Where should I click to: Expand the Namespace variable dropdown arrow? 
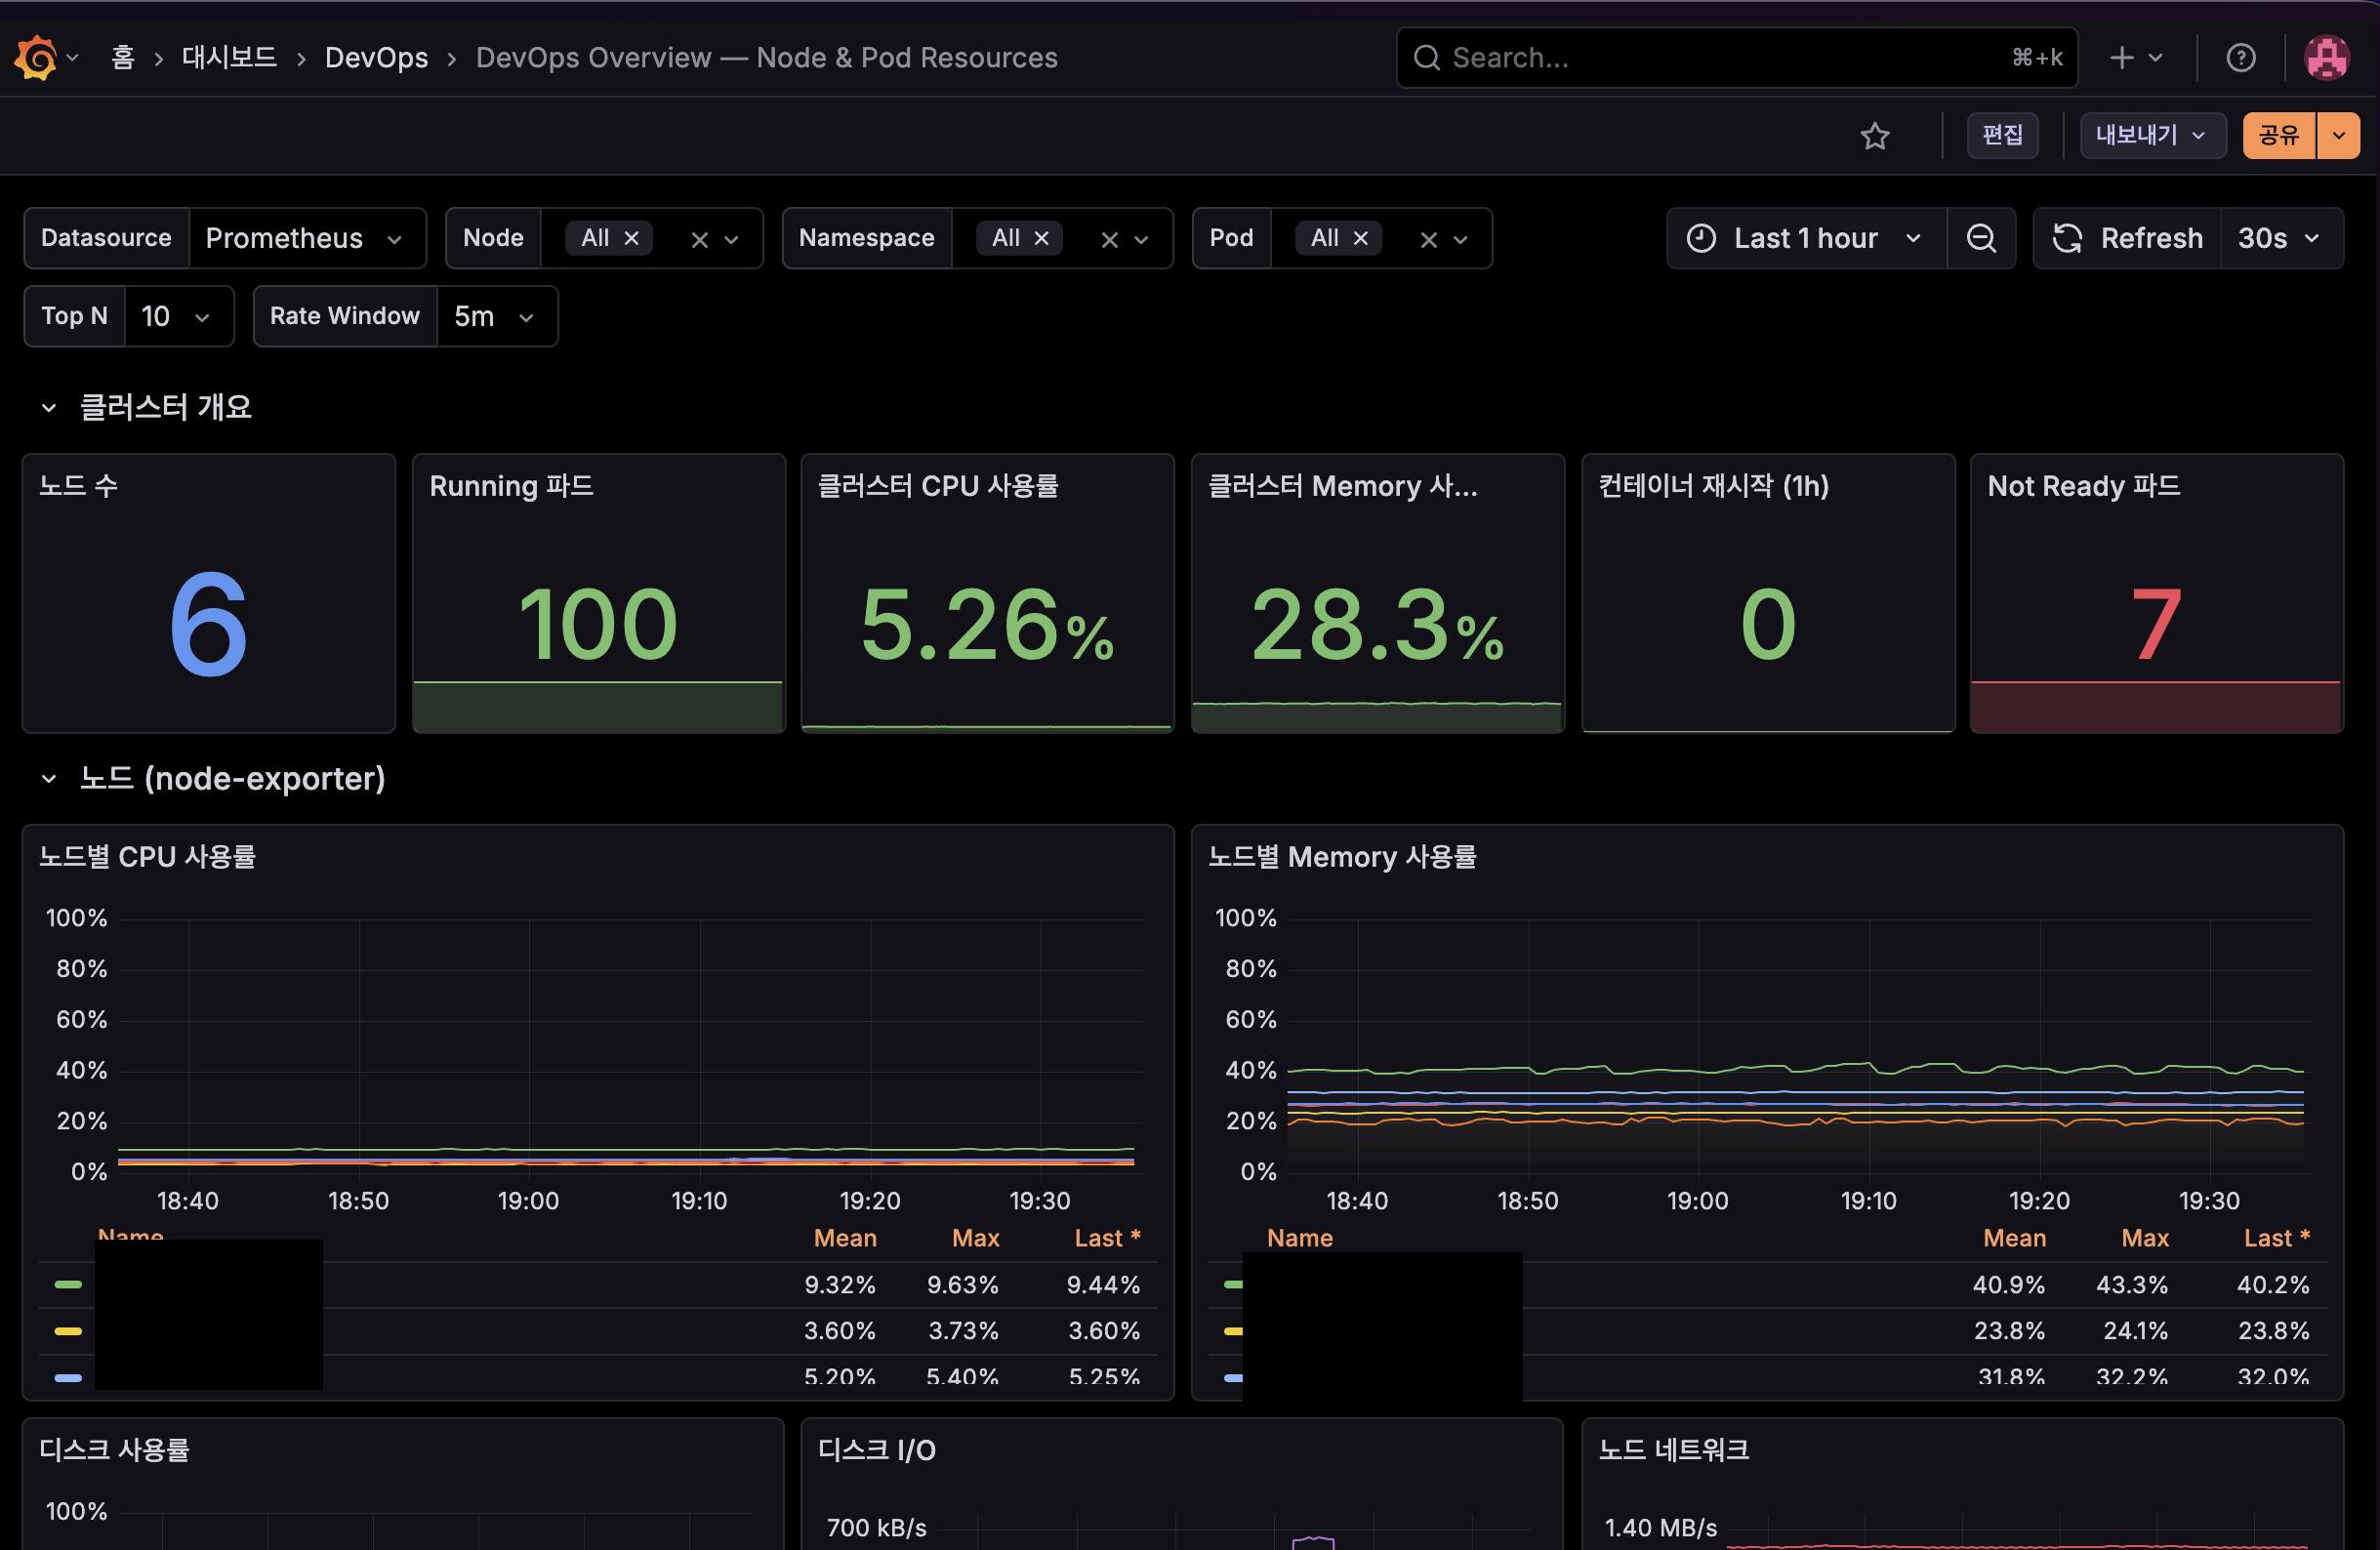click(1141, 239)
